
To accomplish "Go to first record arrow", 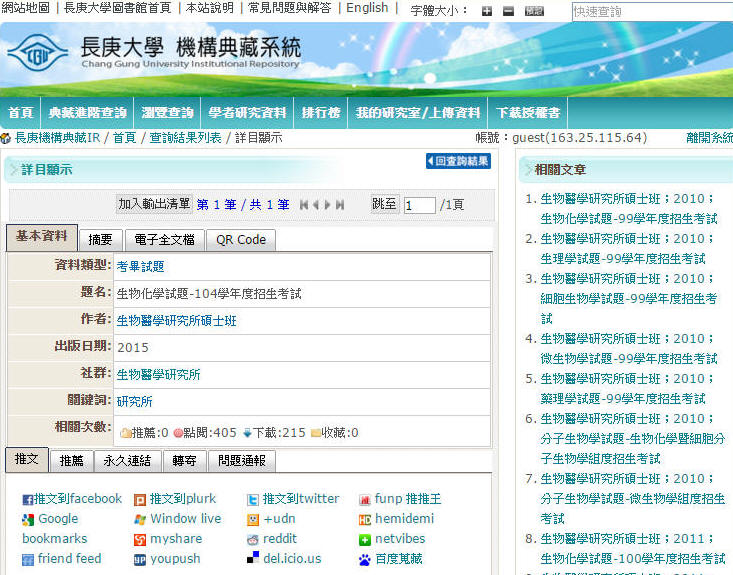I will point(304,205).
